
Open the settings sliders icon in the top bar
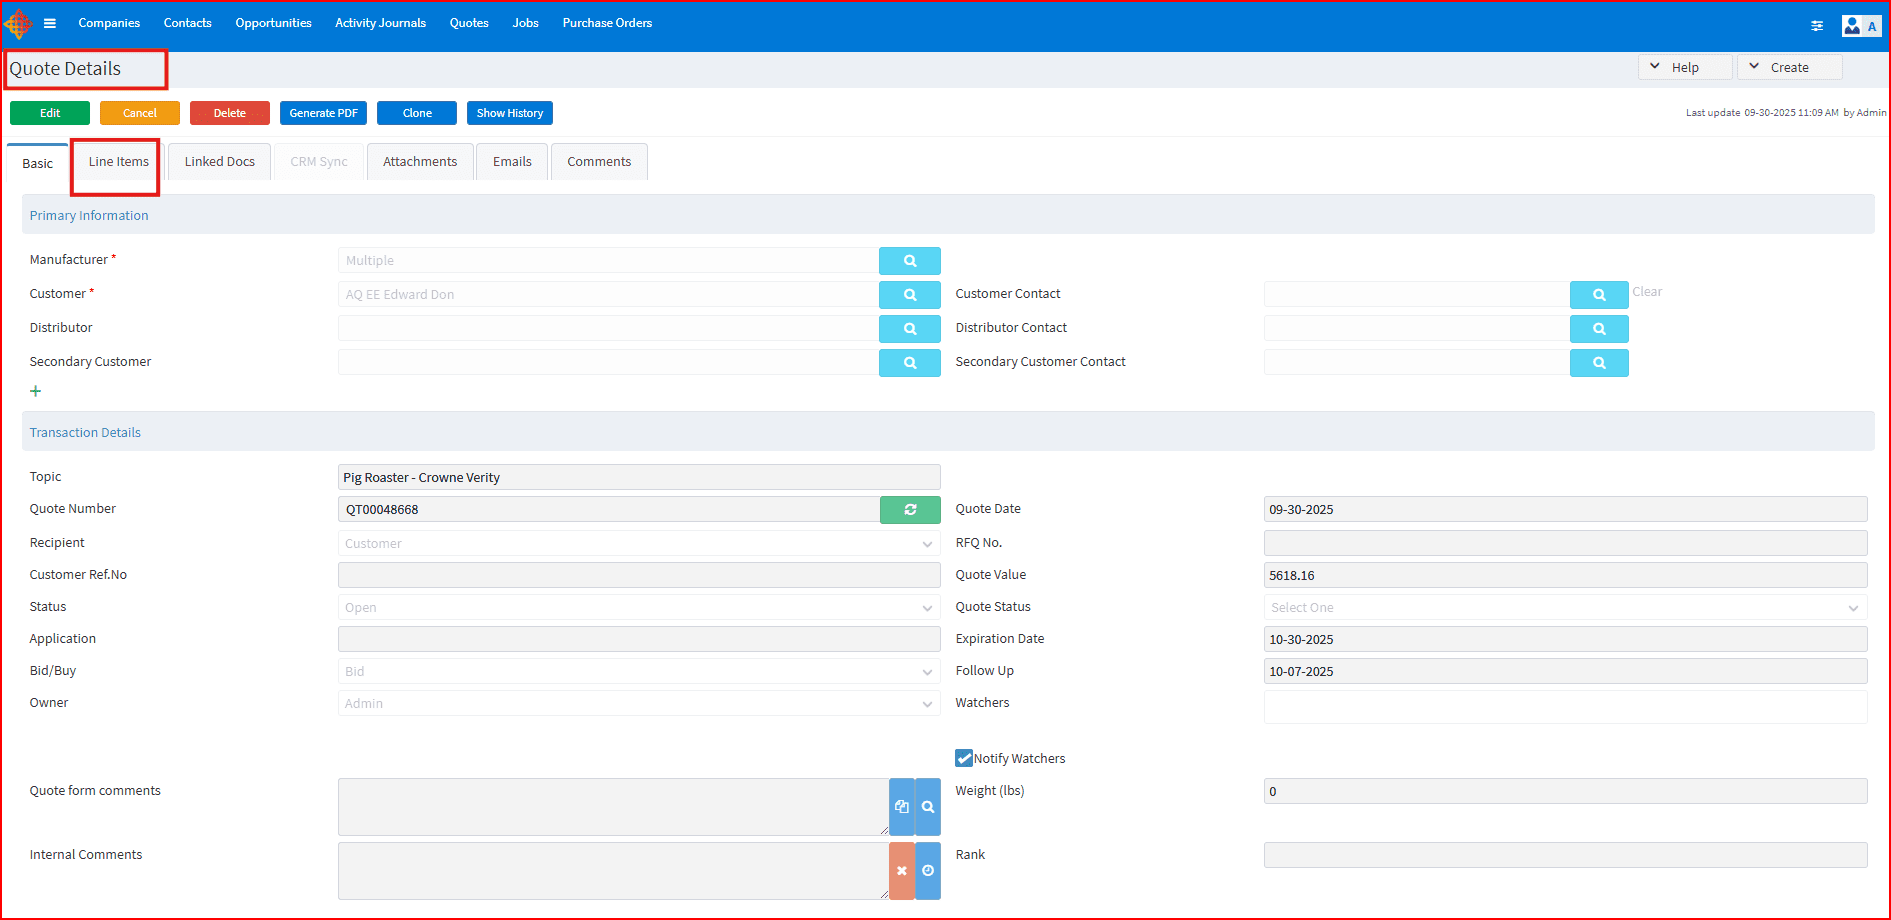click(x=1817, y=26)
